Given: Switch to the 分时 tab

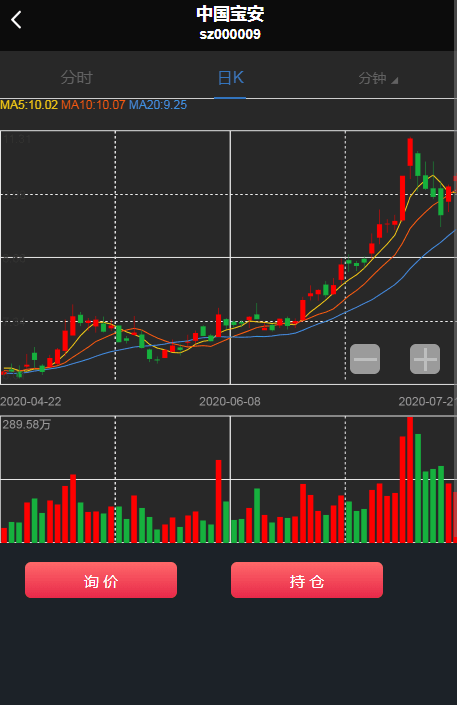Looking at the screenshot, I should 76,78.
